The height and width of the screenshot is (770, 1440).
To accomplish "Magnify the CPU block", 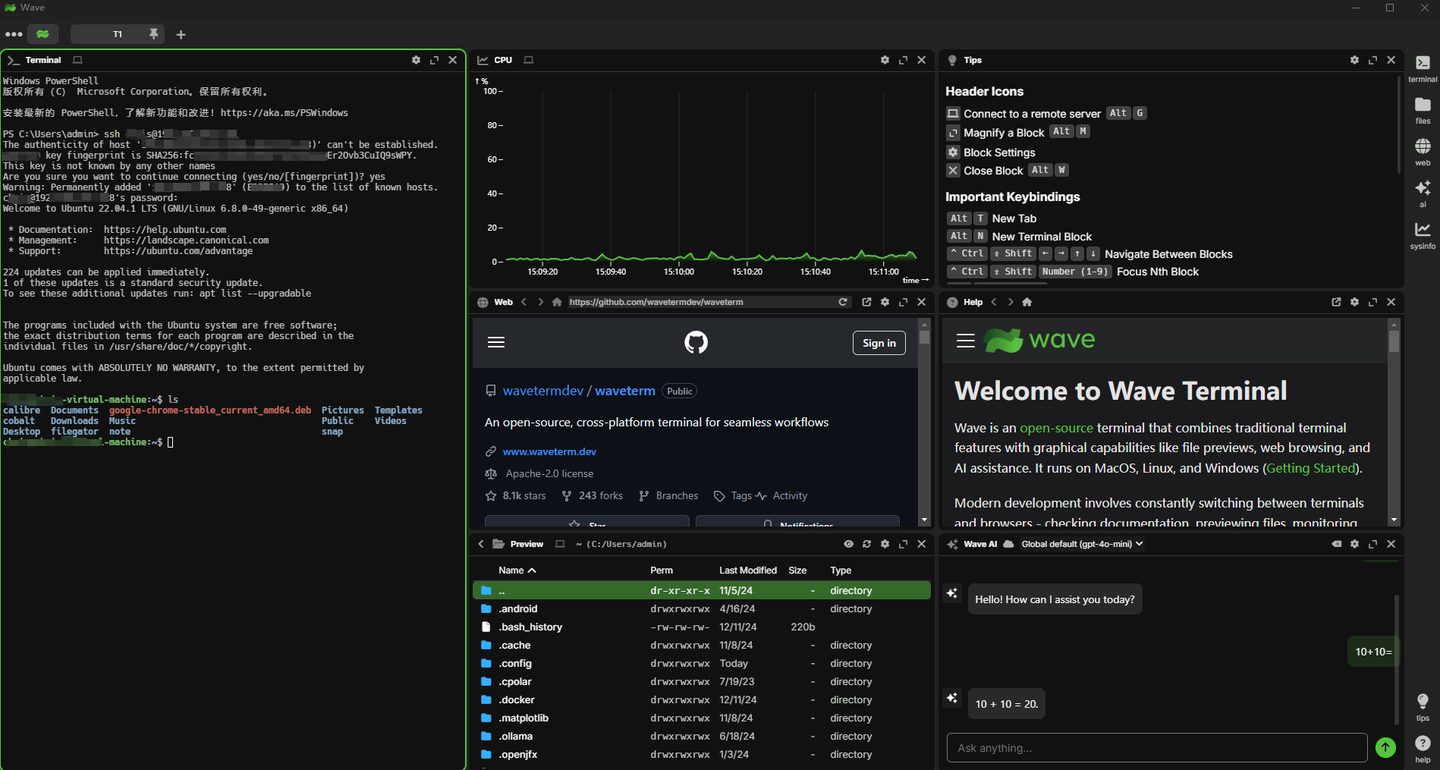I will [x=903, y=60].
